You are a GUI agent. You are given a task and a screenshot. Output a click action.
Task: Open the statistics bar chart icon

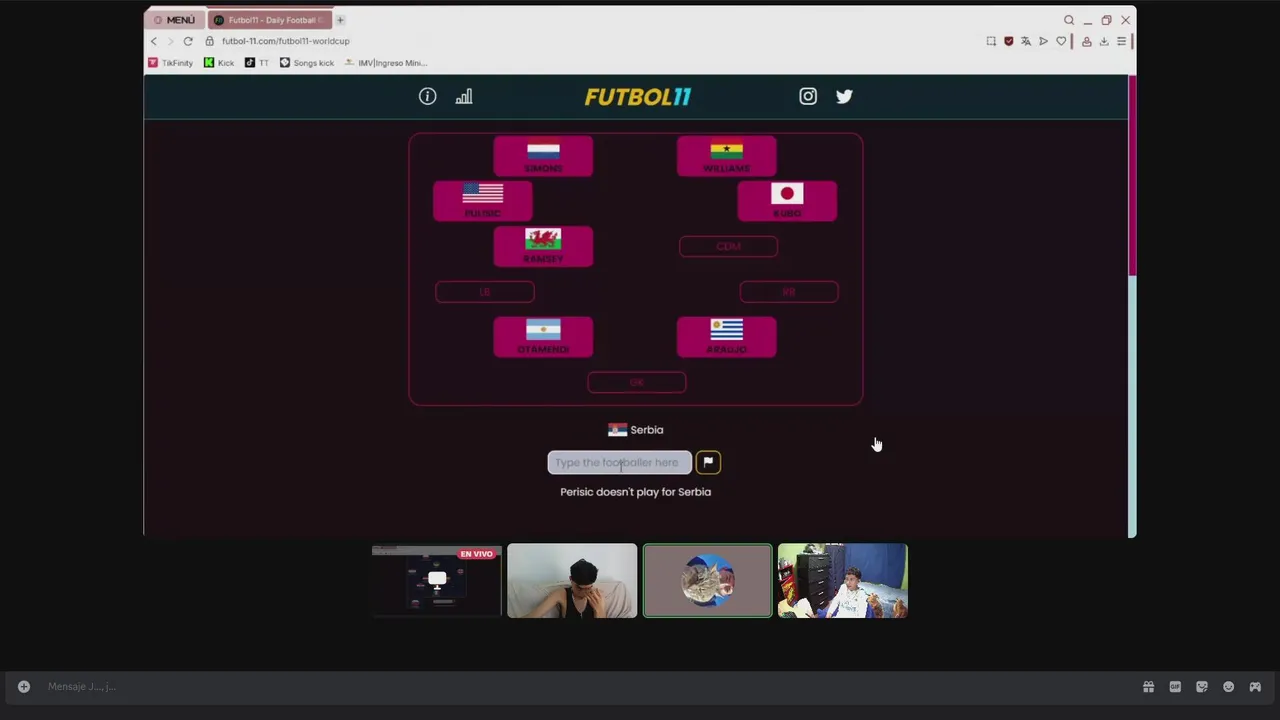coord(464,96)
